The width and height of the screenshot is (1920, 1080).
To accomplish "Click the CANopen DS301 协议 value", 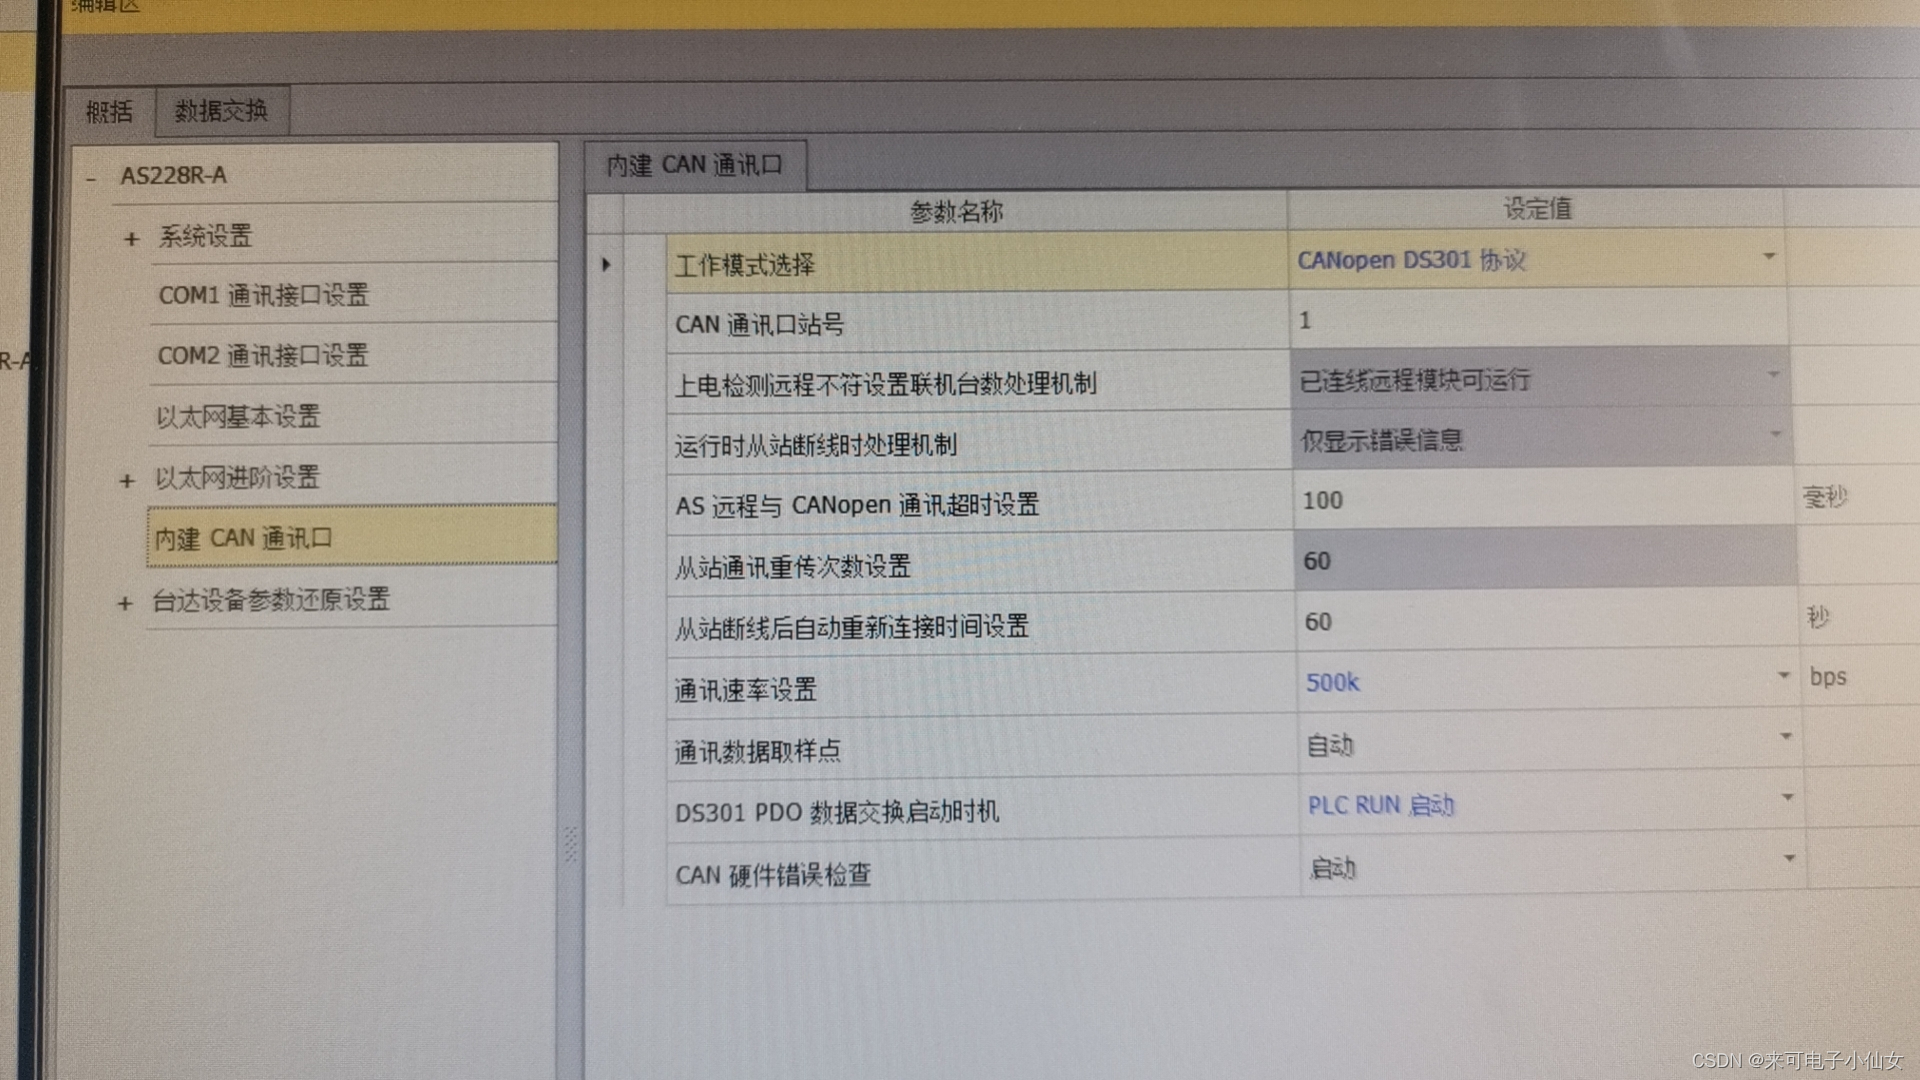I will coord(1411,260).
